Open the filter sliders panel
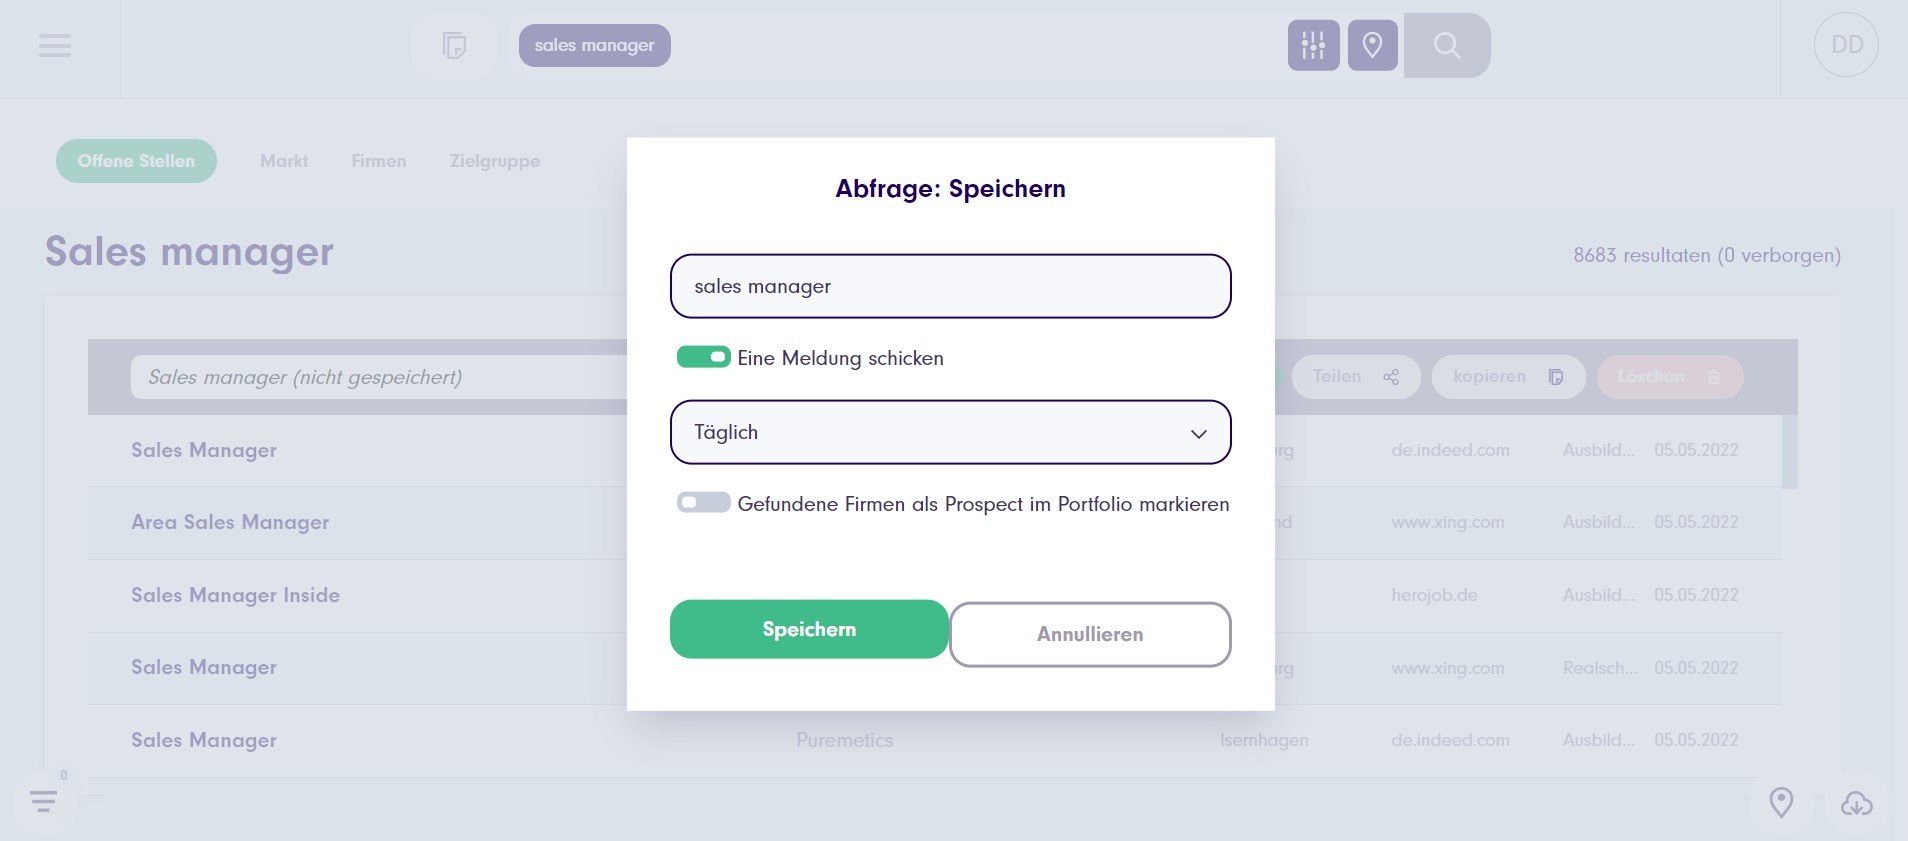The height and width of the screenshot is (841, 1908). (x=1313, y=46)
